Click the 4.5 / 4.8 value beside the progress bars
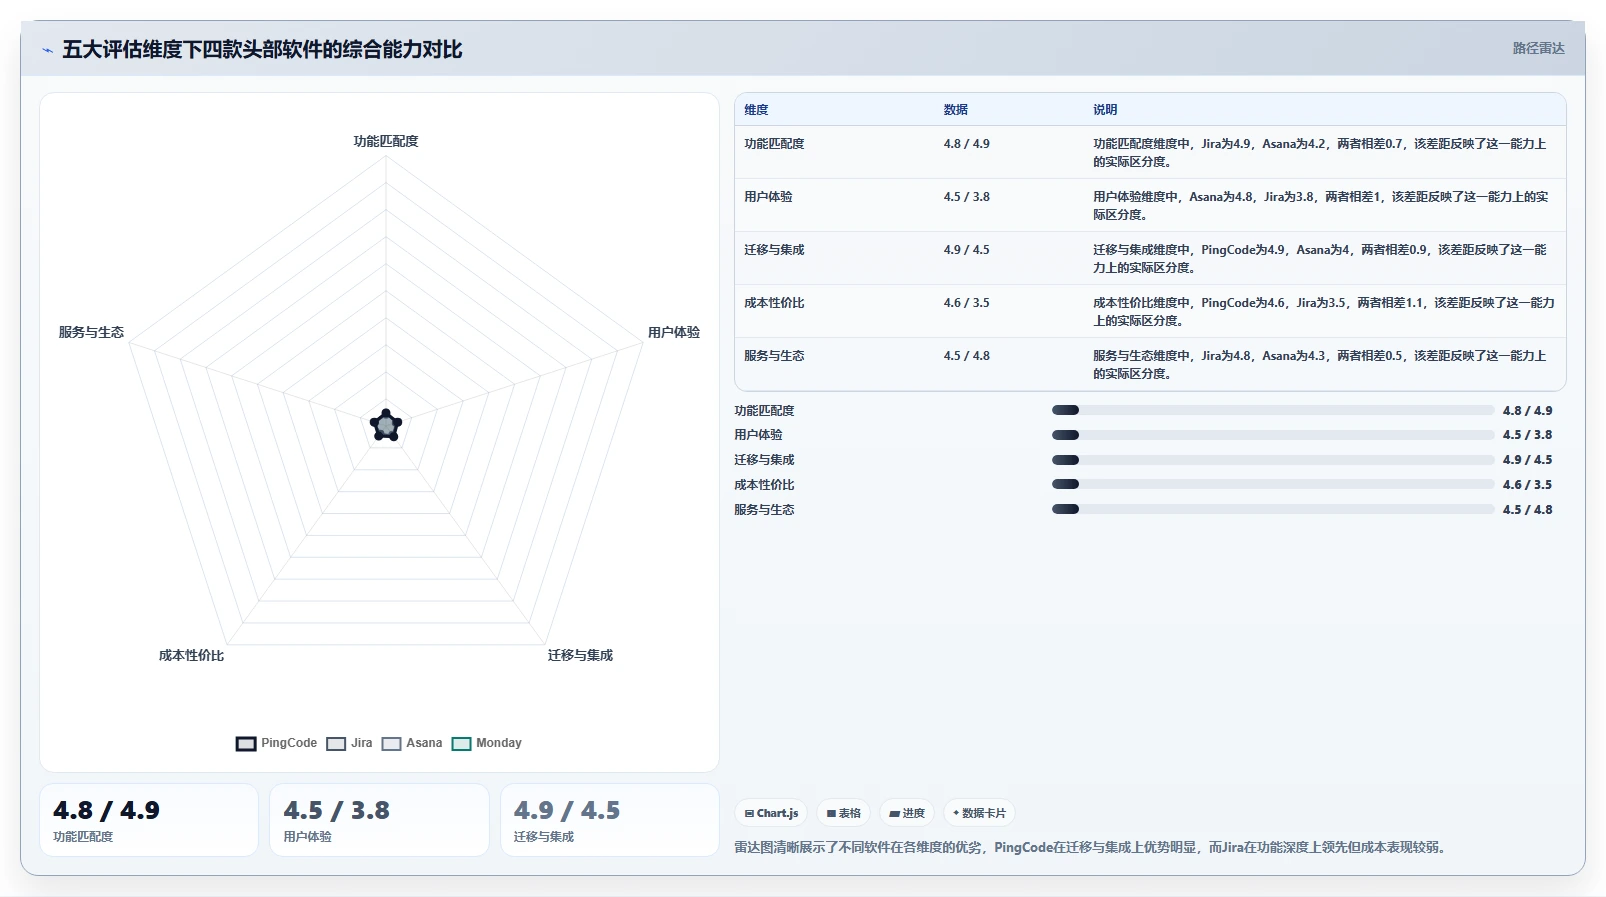This screenshot has height=897, width=1606. (x=1527, y=510)
